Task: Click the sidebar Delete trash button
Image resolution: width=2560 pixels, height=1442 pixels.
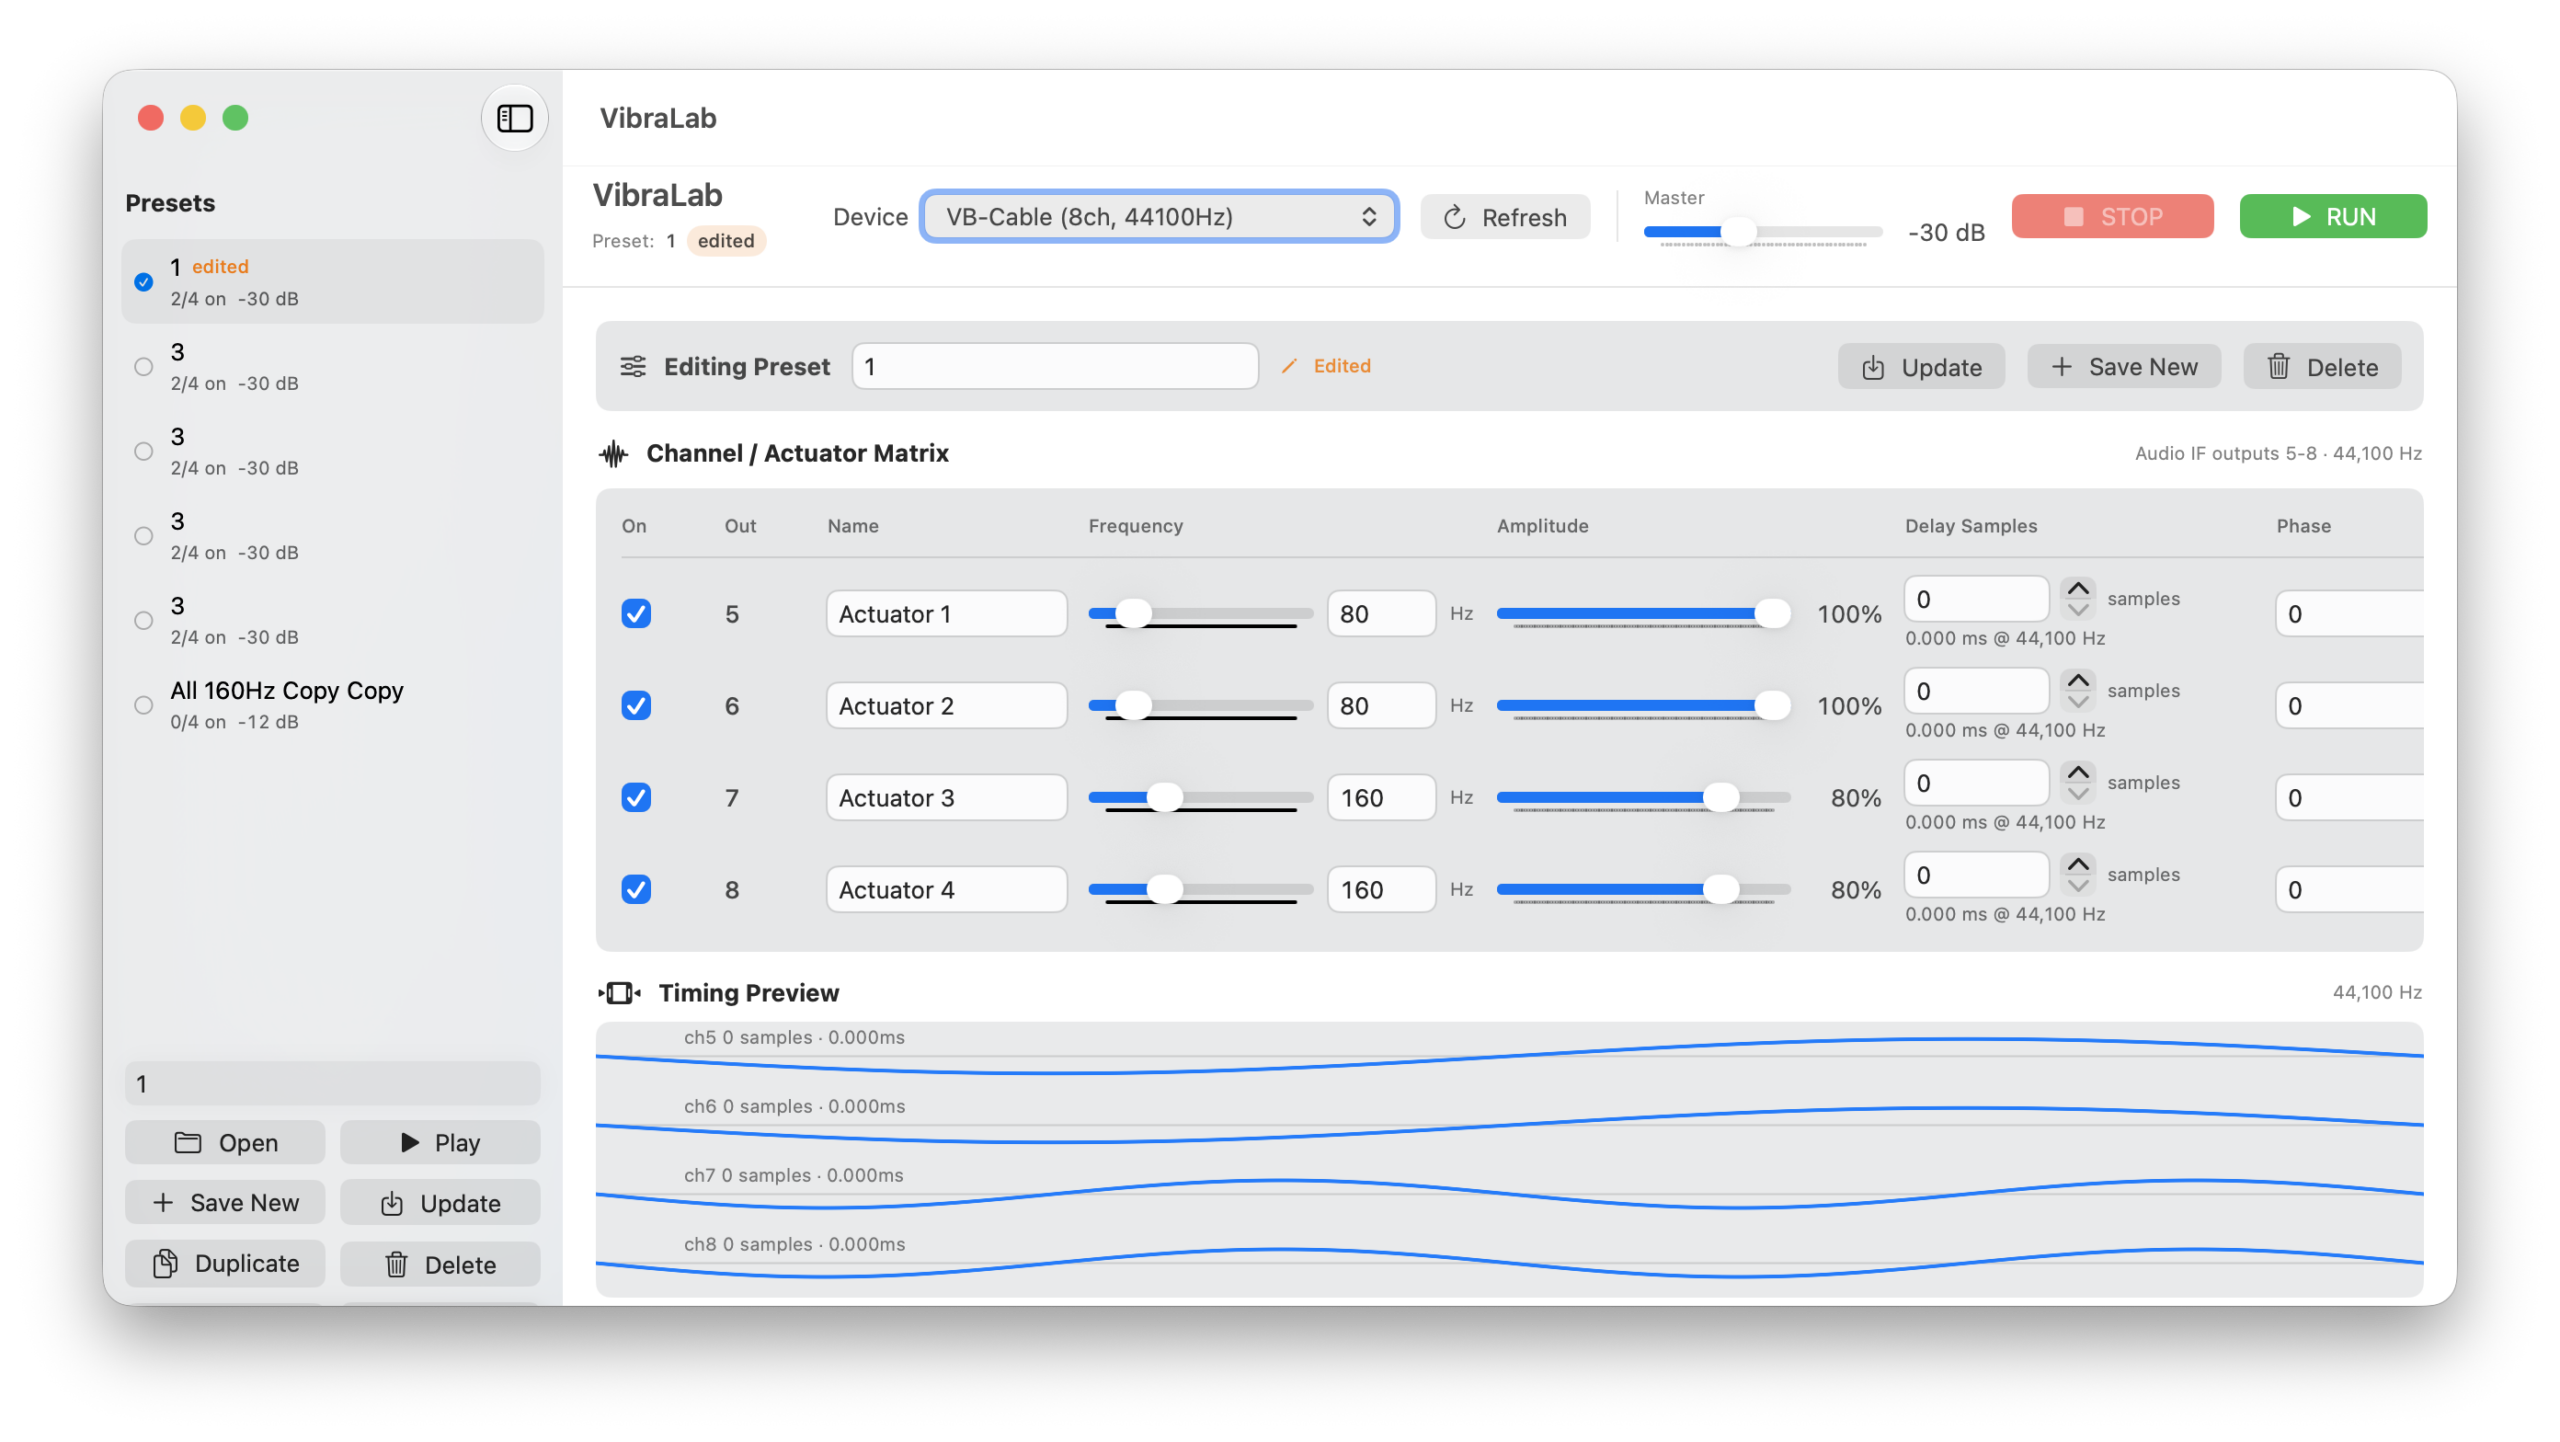Action: [439, 1264]
